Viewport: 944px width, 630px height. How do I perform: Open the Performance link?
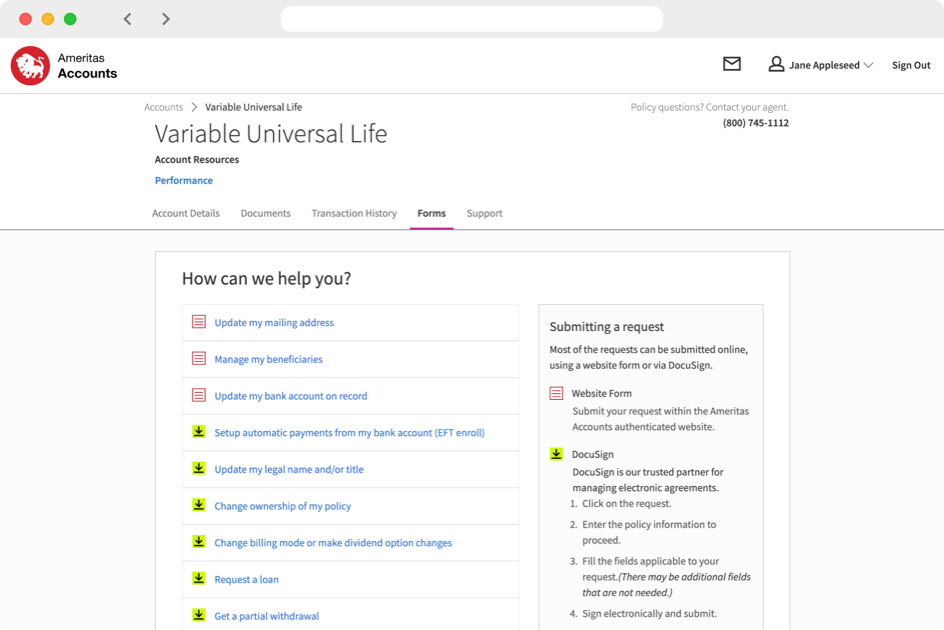184,181
